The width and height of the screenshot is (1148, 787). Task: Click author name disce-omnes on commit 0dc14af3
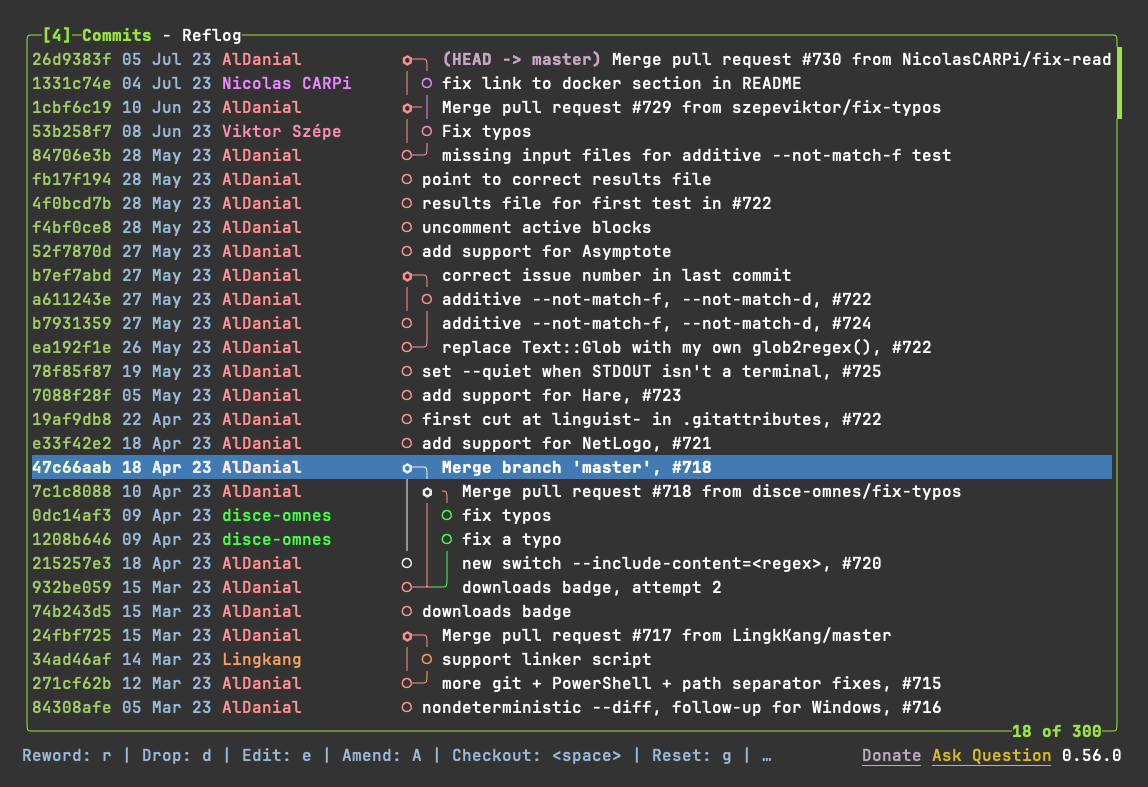click(277, 515)
